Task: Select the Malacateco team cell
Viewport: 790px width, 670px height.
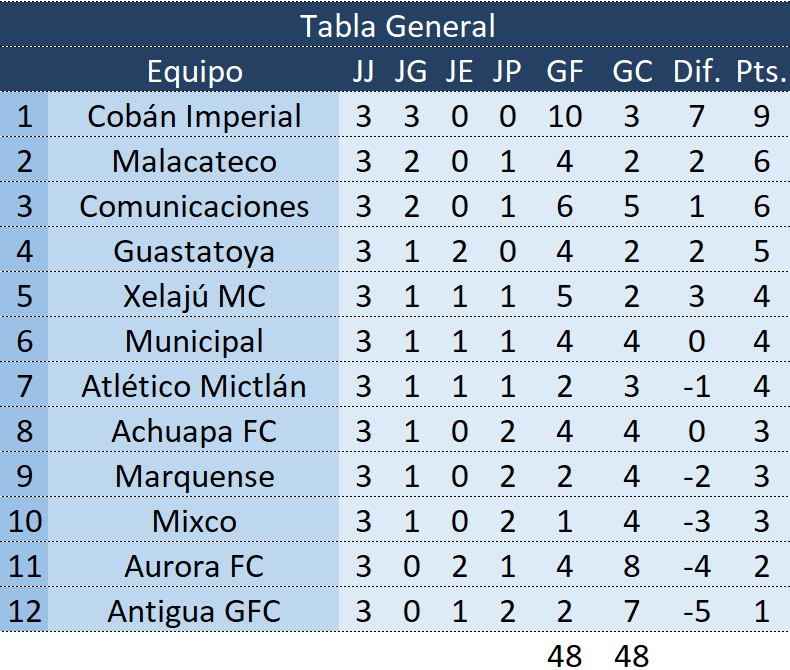Action: point(194,161)
